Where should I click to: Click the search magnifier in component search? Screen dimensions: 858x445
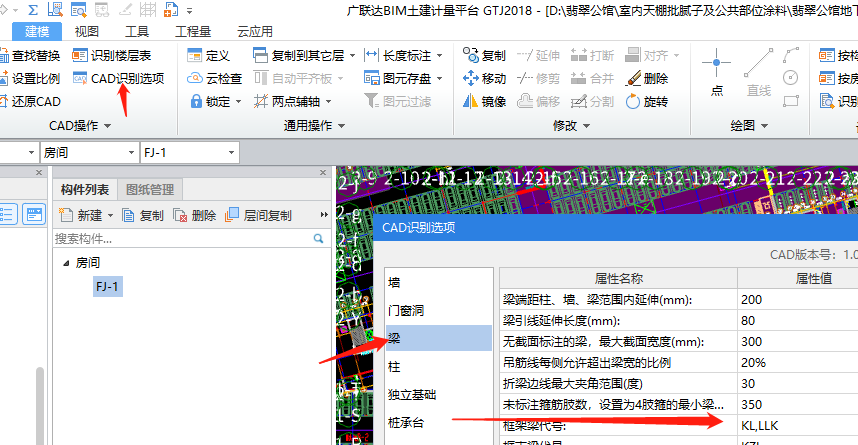coord(318,239)
